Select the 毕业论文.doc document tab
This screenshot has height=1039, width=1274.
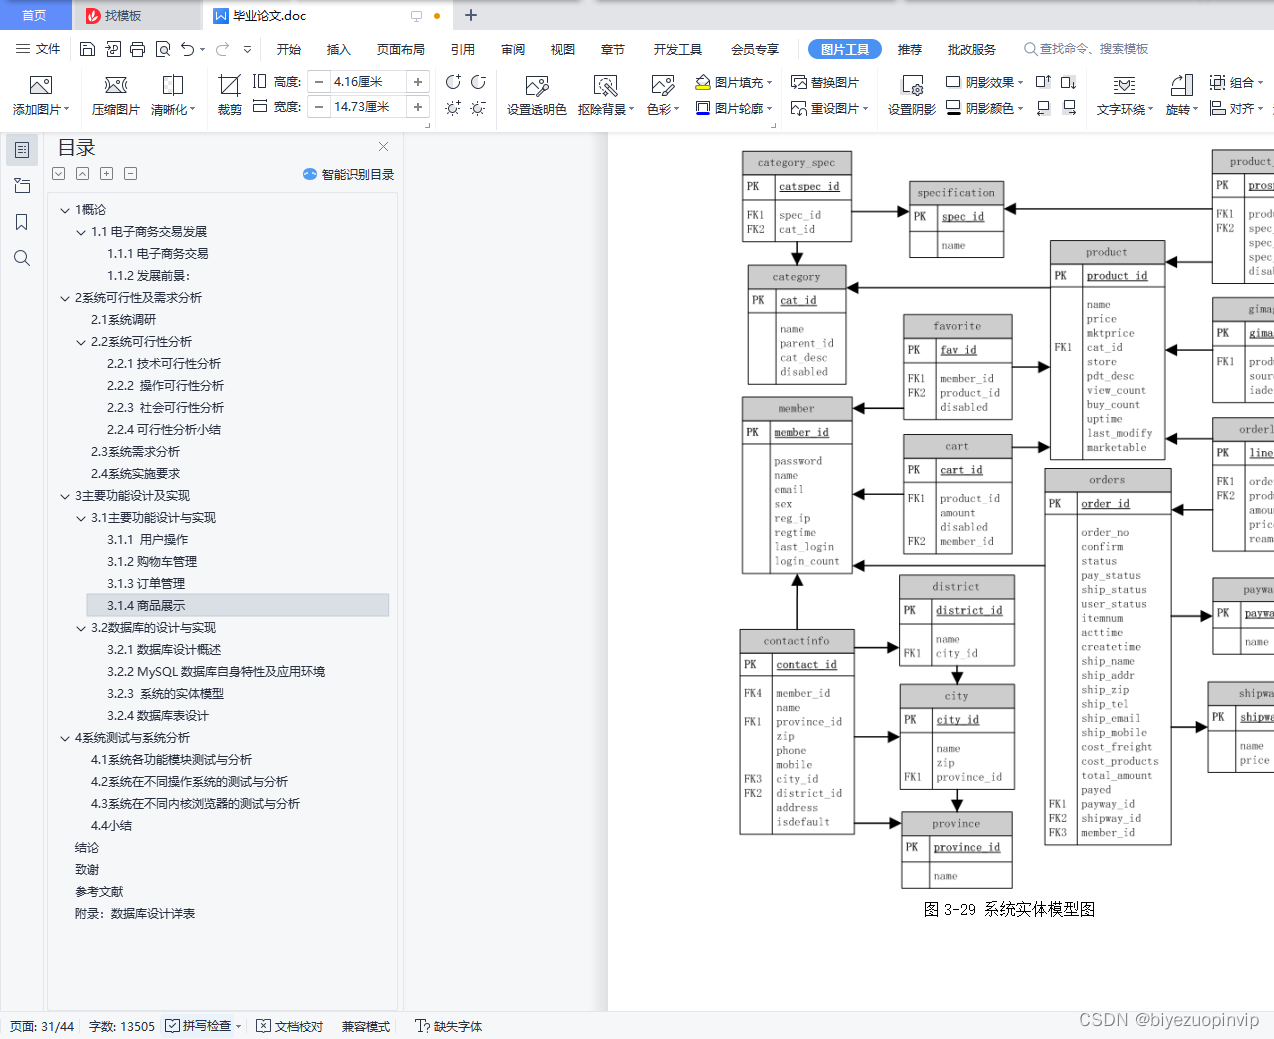(270, 15)
